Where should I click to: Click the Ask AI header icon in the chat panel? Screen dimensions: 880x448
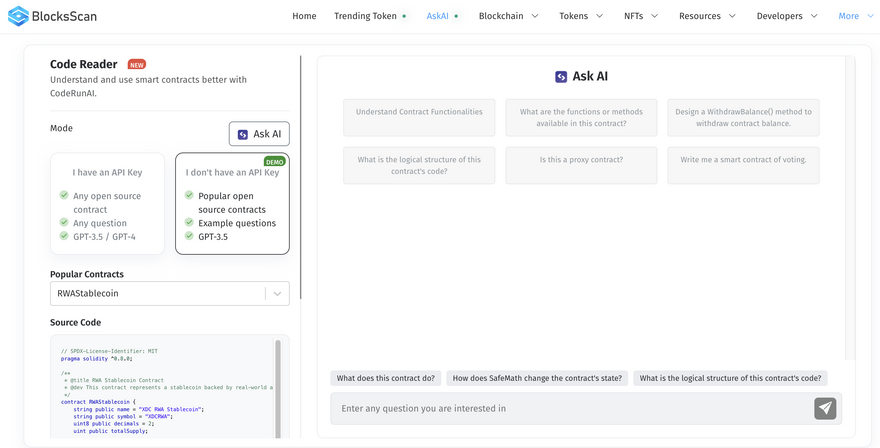561,76
